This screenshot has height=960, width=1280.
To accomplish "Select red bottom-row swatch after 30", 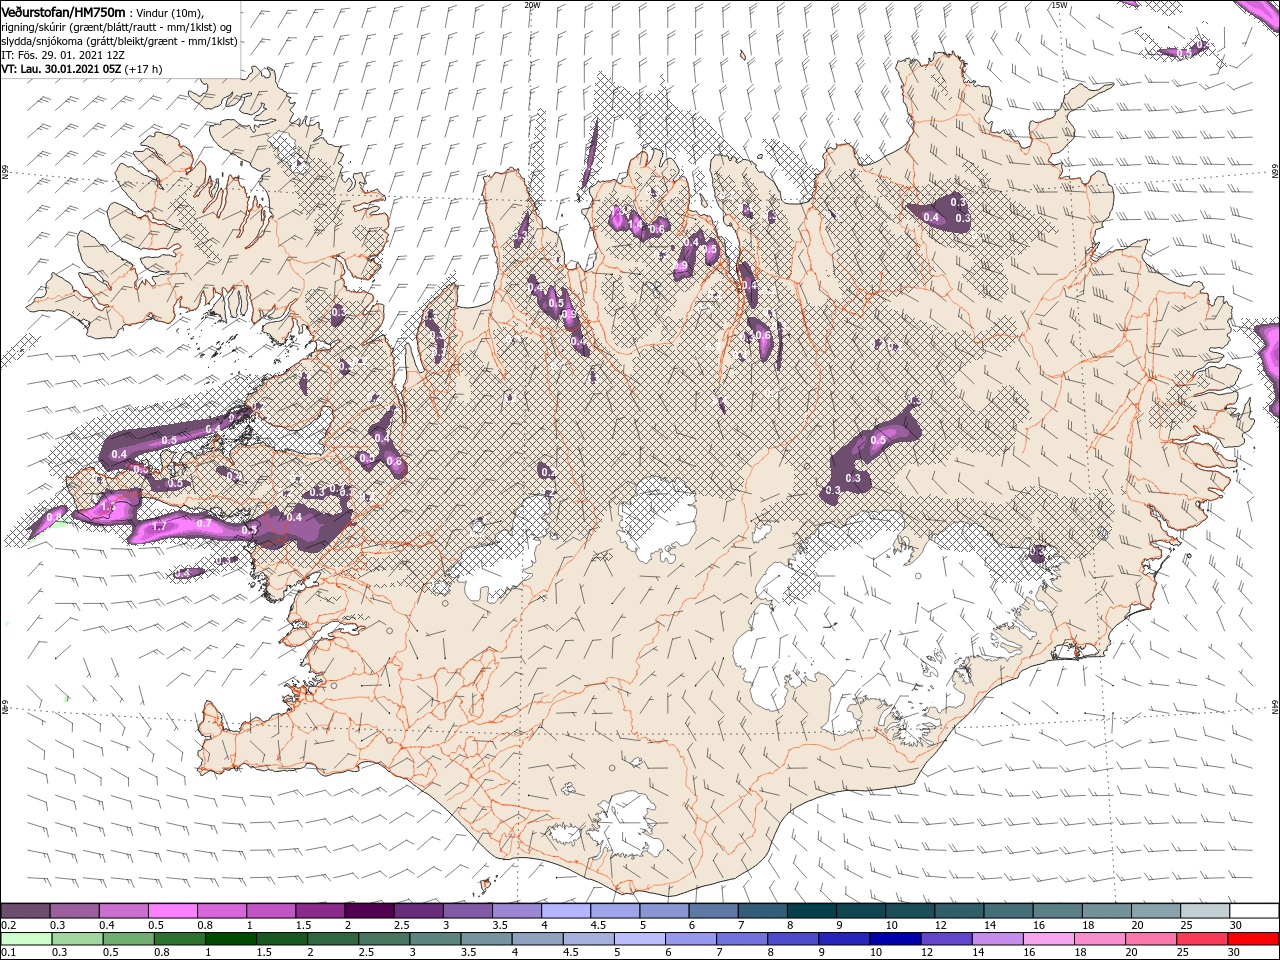I will pyautogui.click(x=1254, y=939).
